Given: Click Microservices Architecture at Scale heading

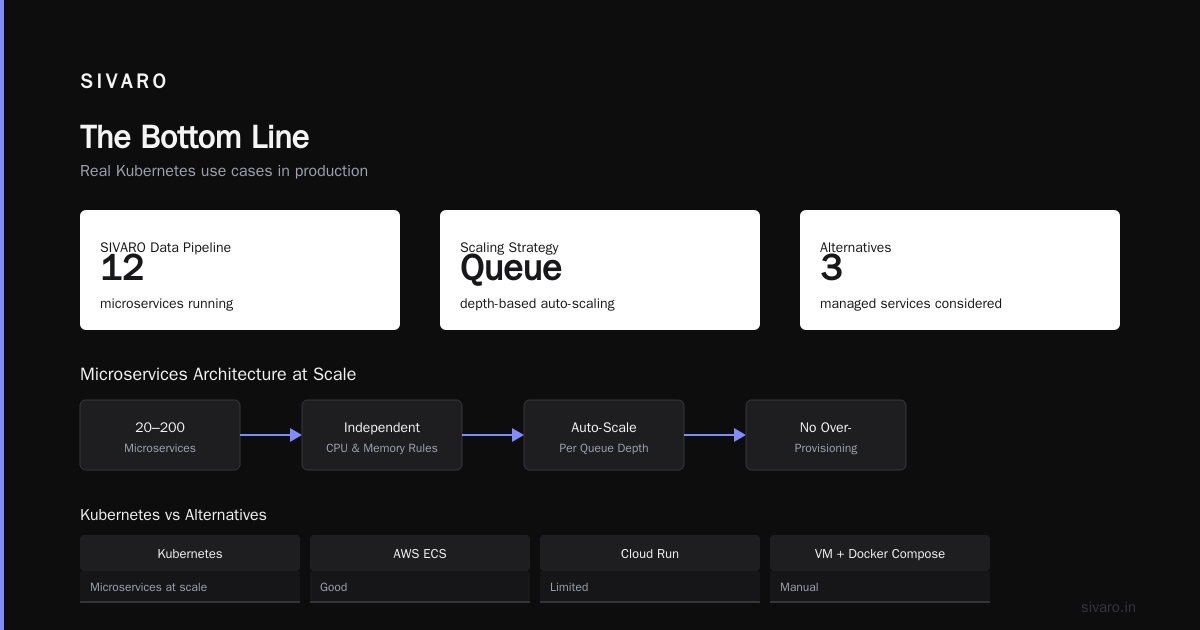Looking at the screenshot, I should click(218, 374).
